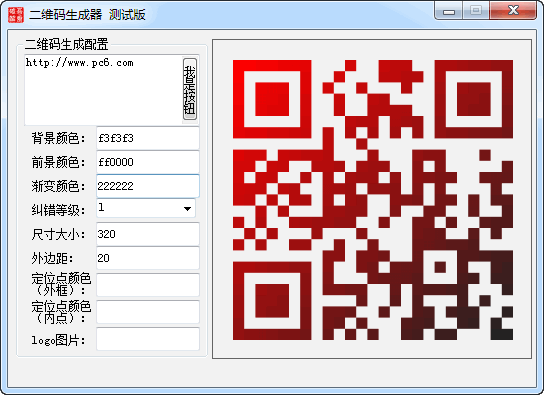The image size is (544, 395).
Task: Click the 渐变颜色 label
Action: (58, 186)
